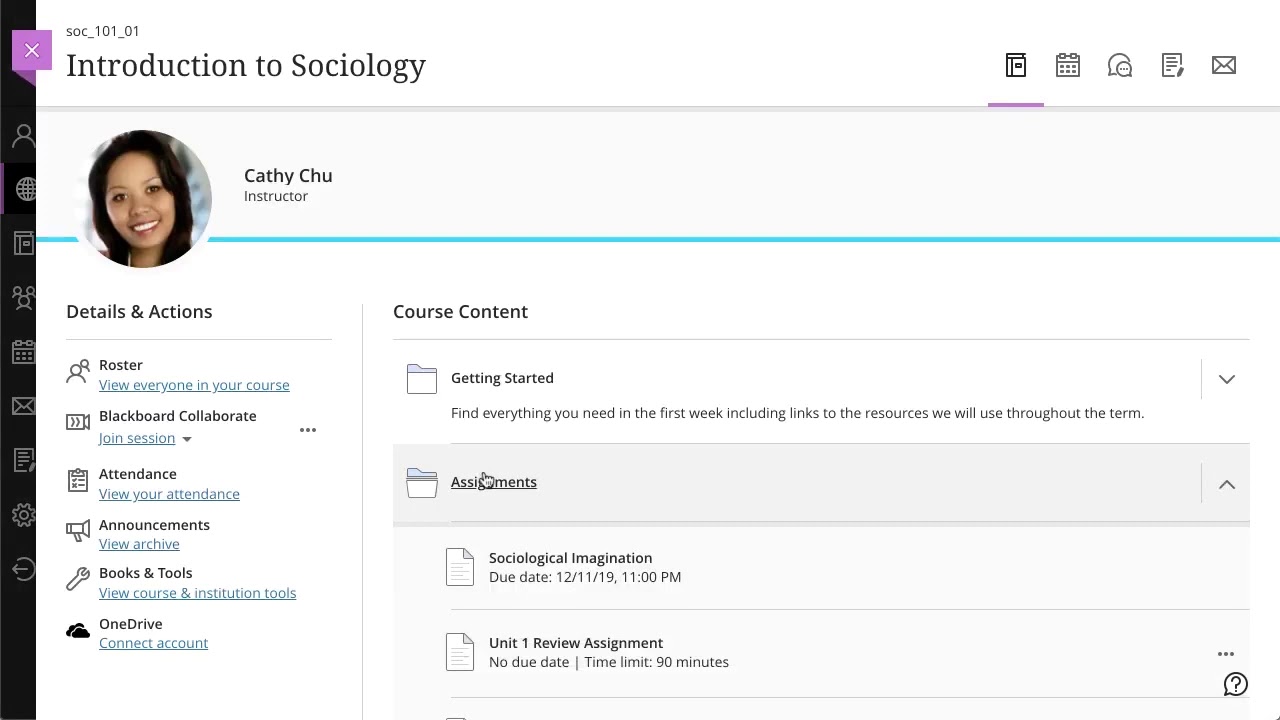
Task: Click the OneDrive cloud icon
Action: 77,631
